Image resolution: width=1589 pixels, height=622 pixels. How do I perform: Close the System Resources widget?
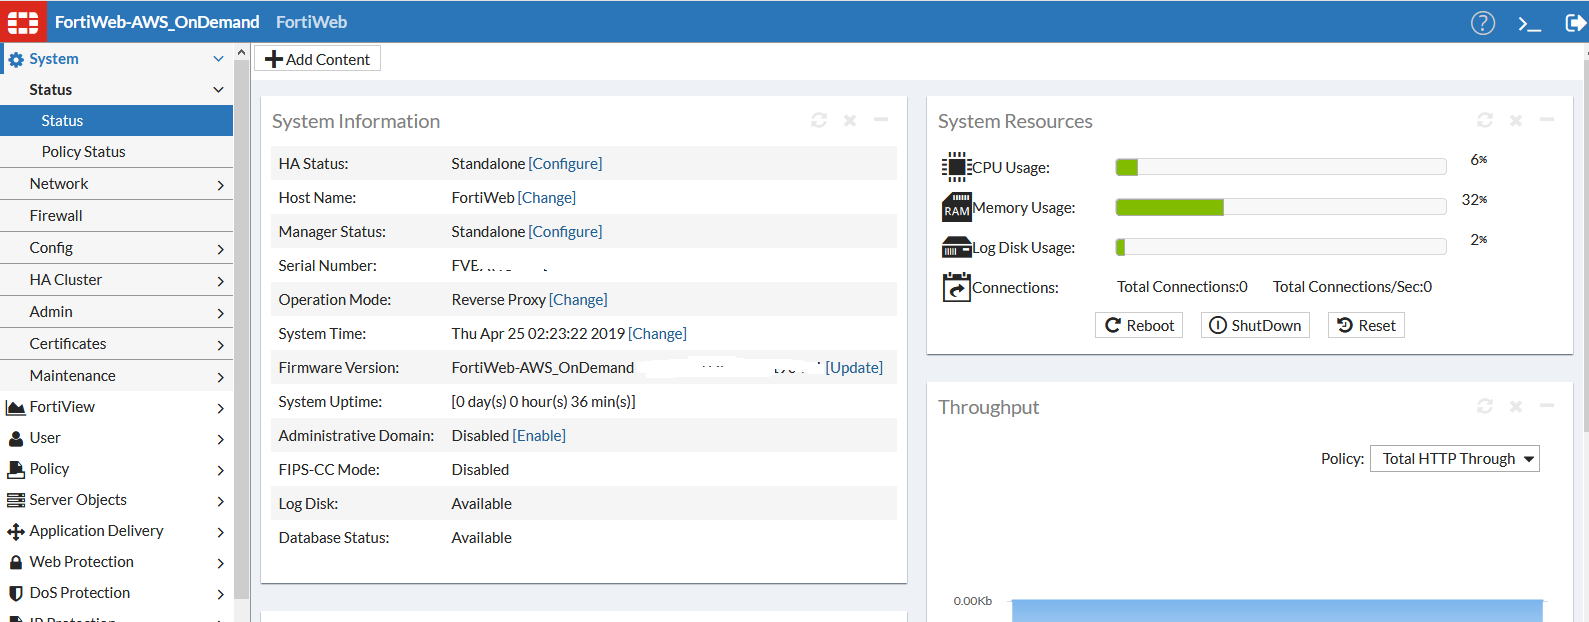tap(1516, 120)
